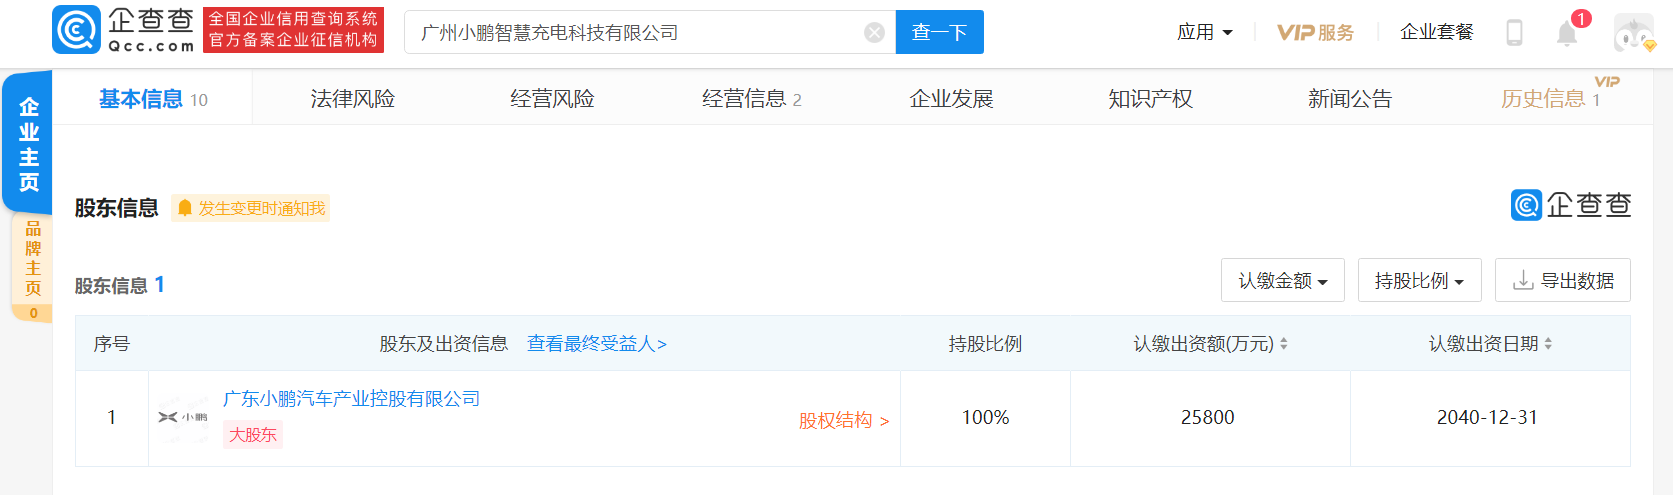Open 认缴金额 filter dropdown
Screen dimensions: 1673x495
coord(1283,281)
